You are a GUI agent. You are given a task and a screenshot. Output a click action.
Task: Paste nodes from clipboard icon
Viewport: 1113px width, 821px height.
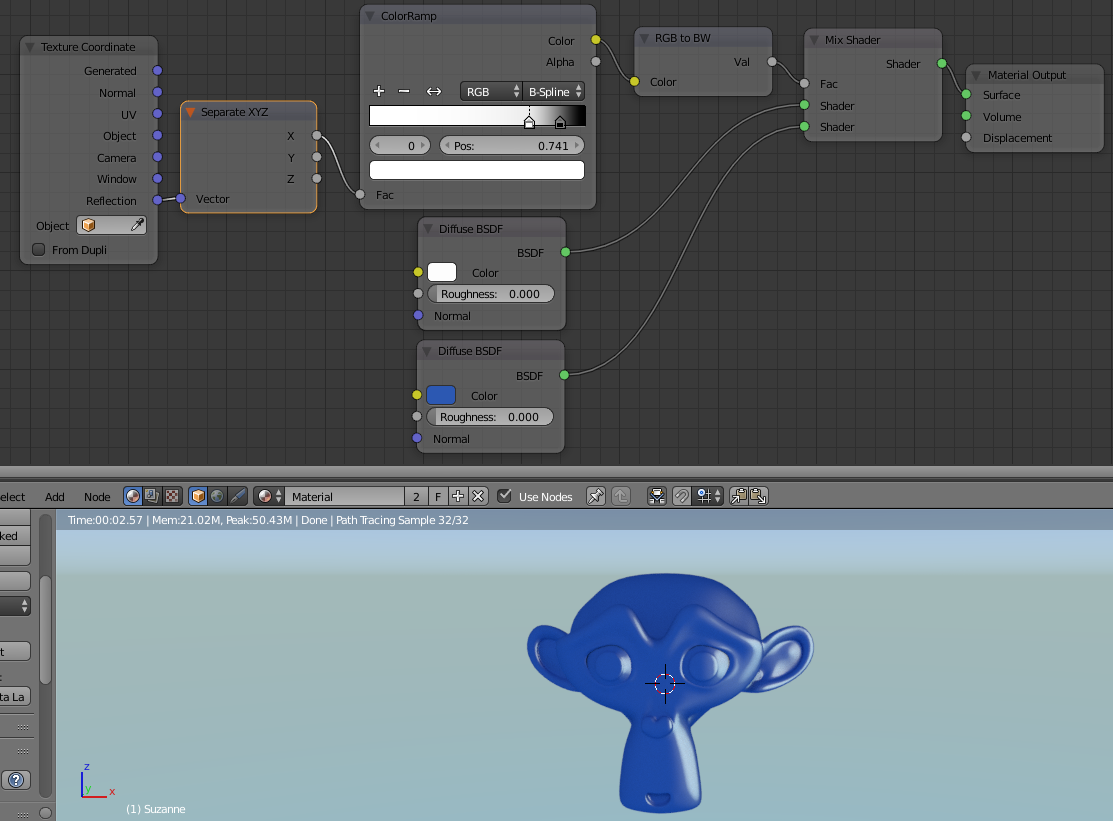[759, 496]
